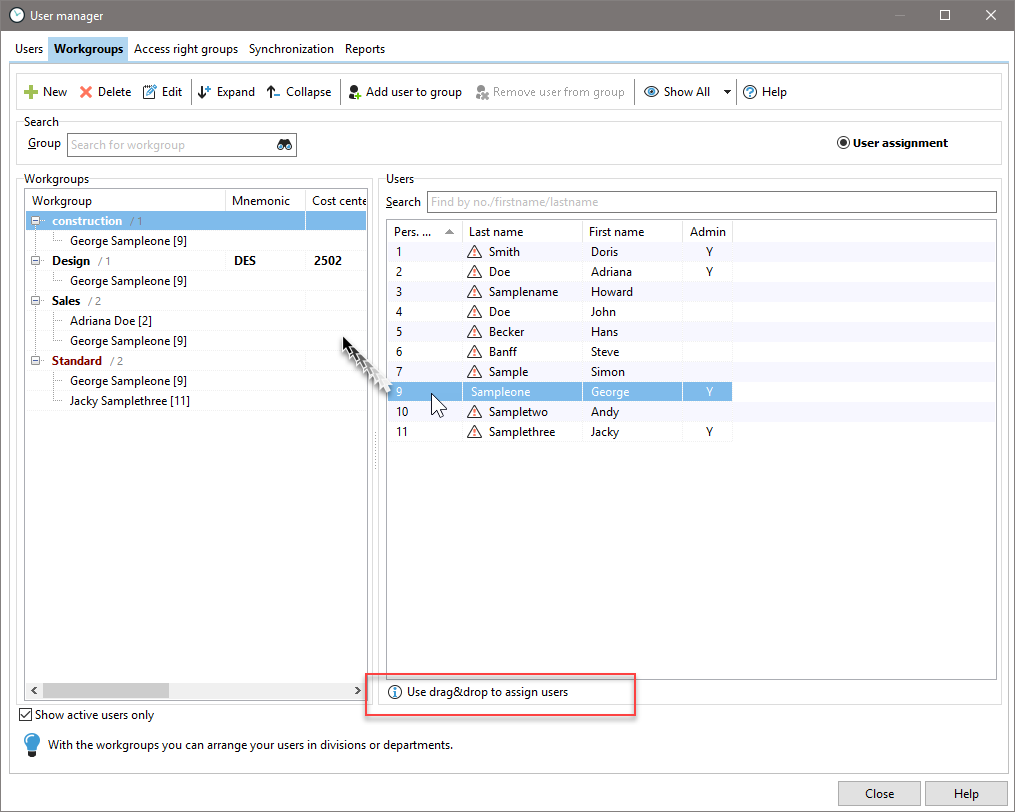This screenshot has width=1015, height=812.
Task: Open the Synchronization tab
Action: (x=291, y=49)
